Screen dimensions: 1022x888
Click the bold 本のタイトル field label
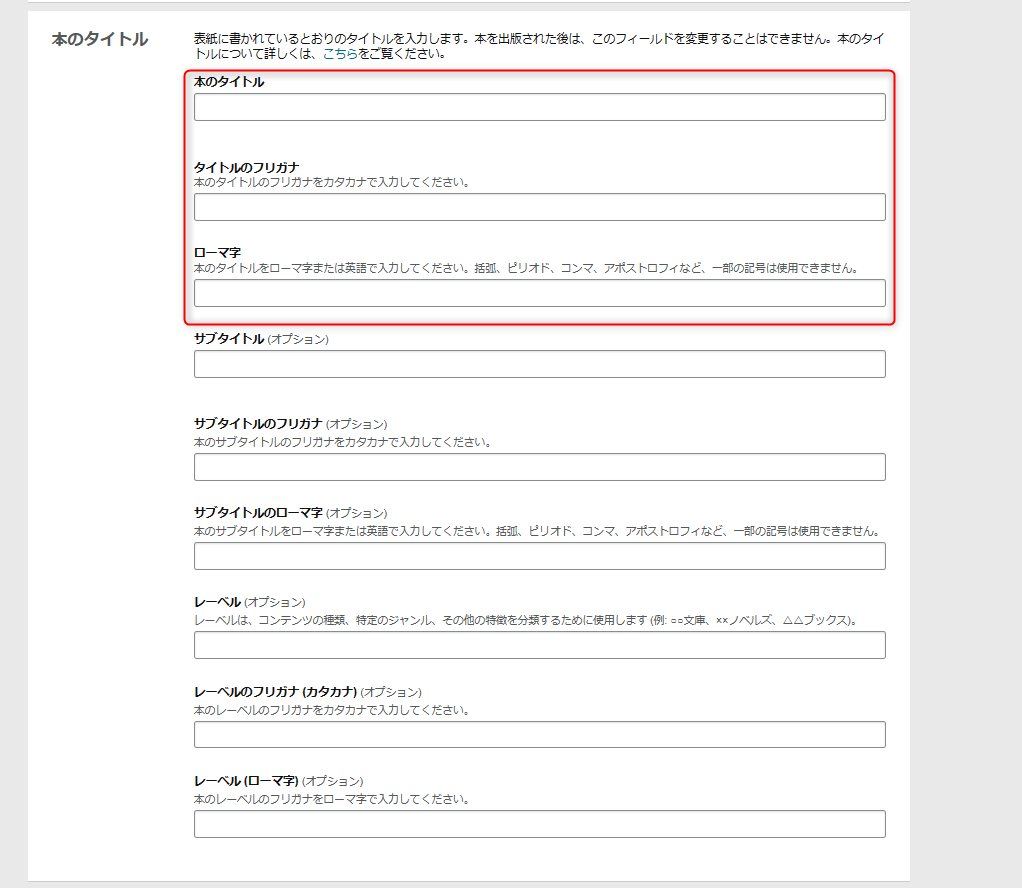229,82
